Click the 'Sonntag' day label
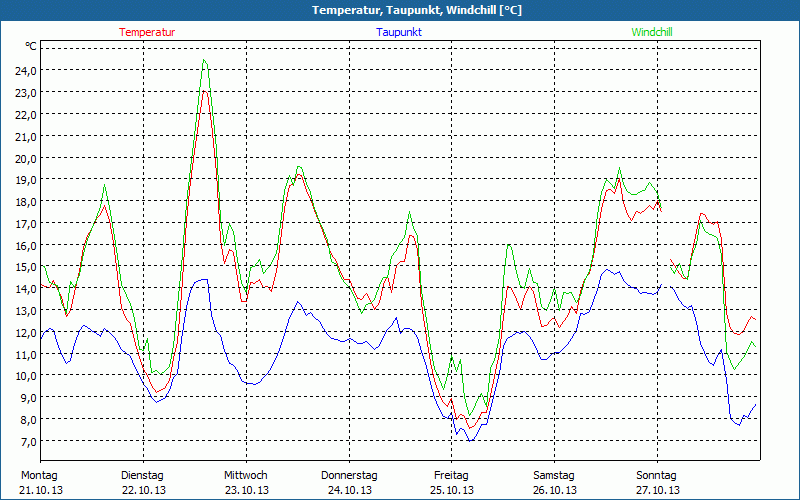Image resolution: width=800 pixels, height=500 pixels. point(656,476)
